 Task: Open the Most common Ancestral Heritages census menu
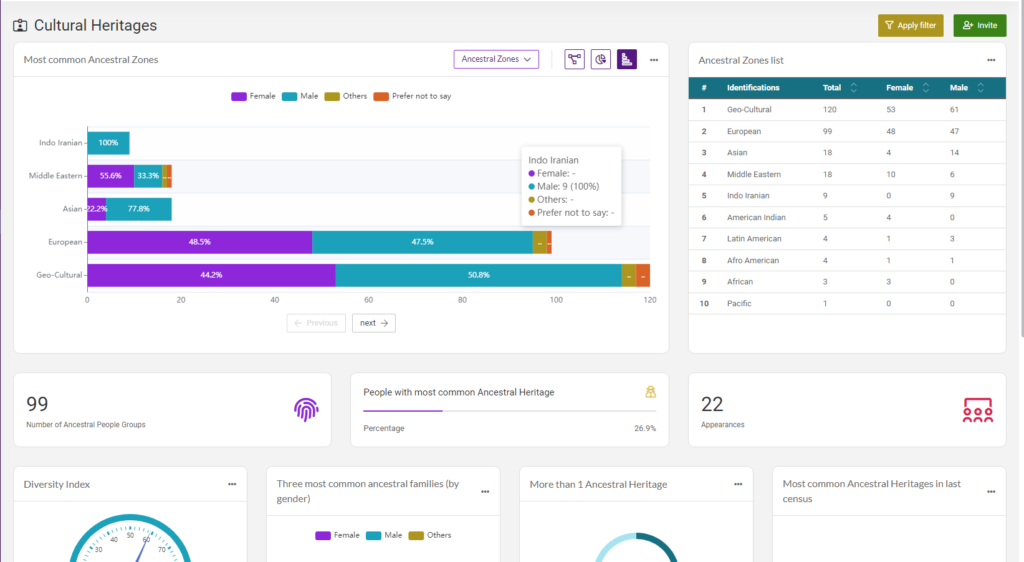[991, 492]
